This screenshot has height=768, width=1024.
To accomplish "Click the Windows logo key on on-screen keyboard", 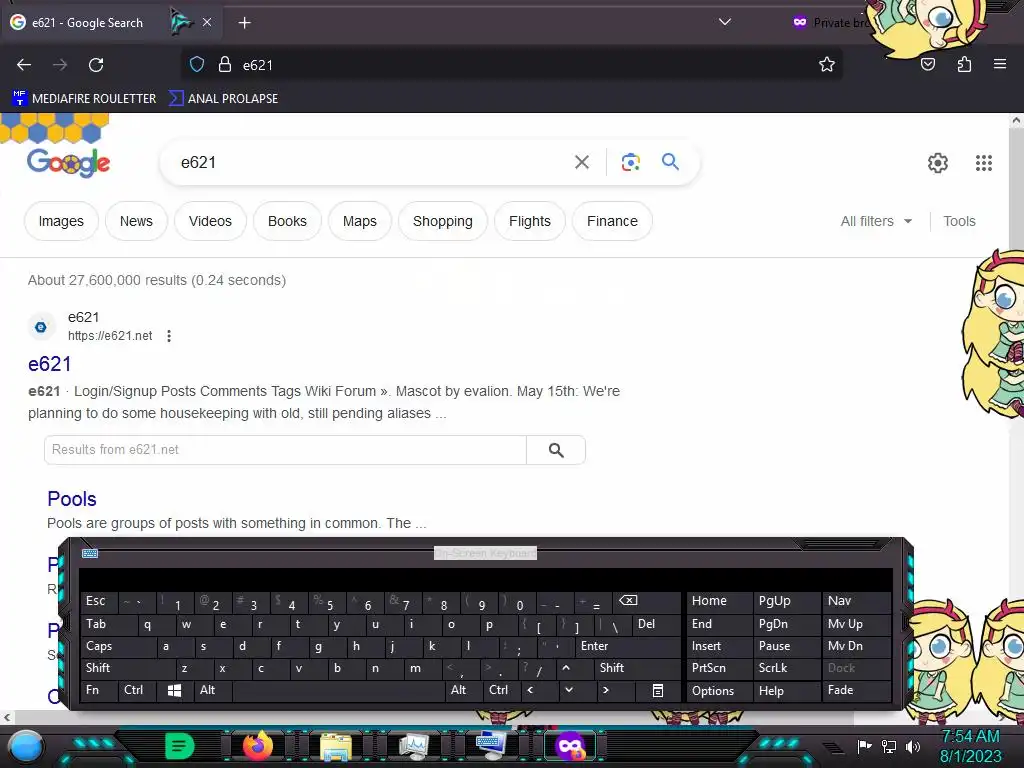I will pos(174,690).
